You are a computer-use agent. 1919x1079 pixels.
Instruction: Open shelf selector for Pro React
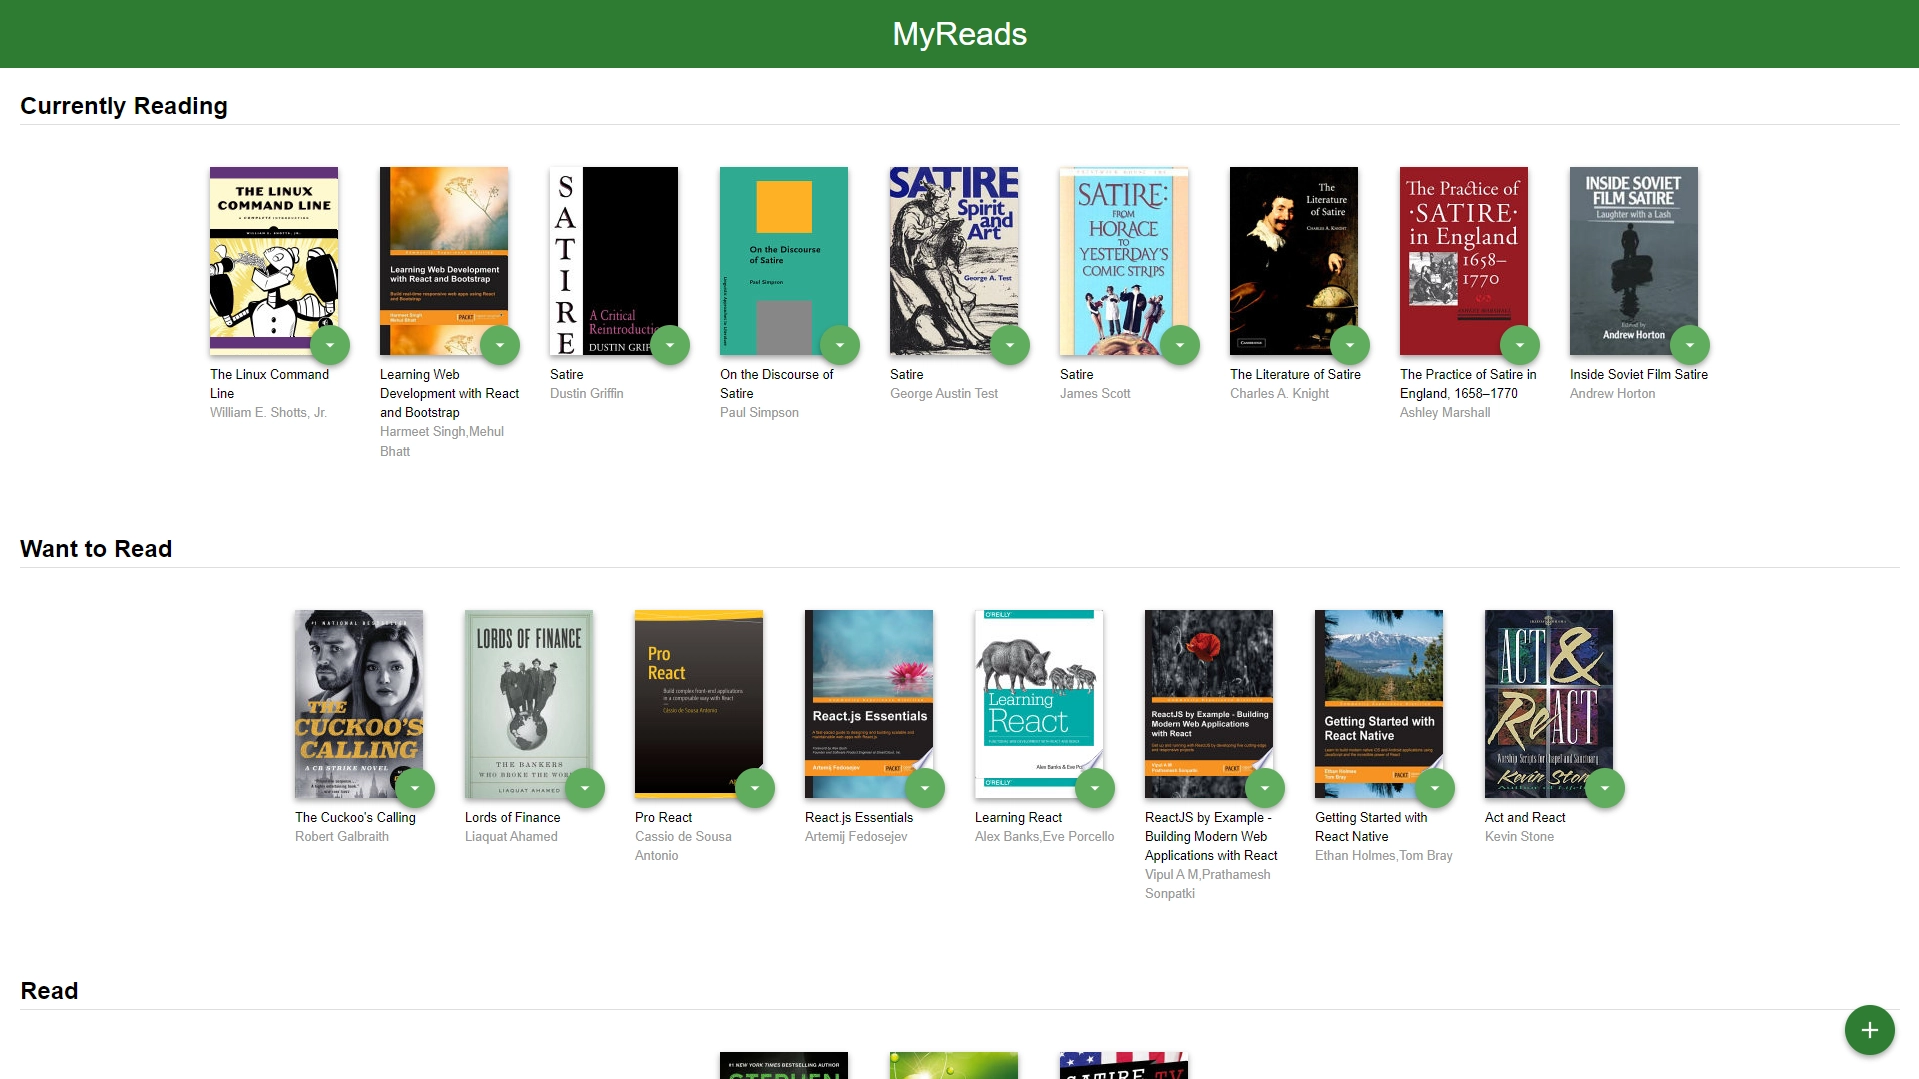tap(755, 787)
